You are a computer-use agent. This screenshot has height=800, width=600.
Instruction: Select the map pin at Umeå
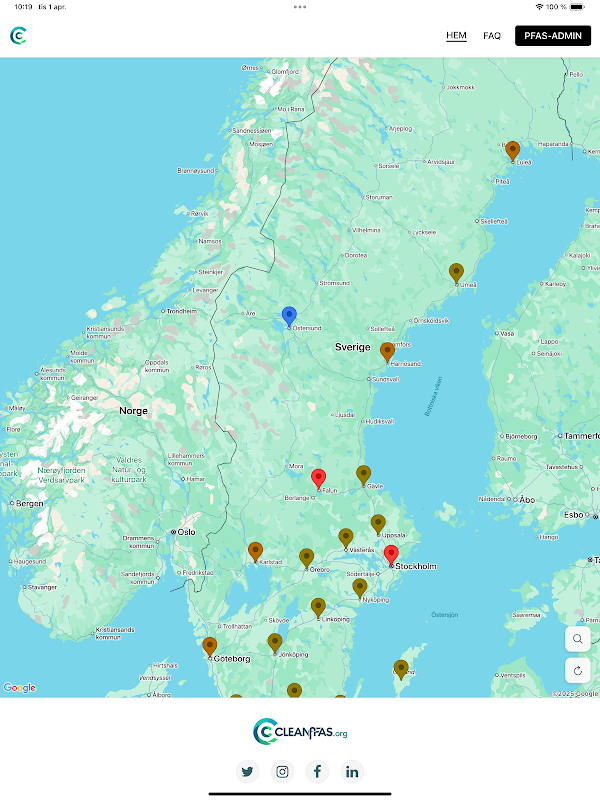point(456,273)
